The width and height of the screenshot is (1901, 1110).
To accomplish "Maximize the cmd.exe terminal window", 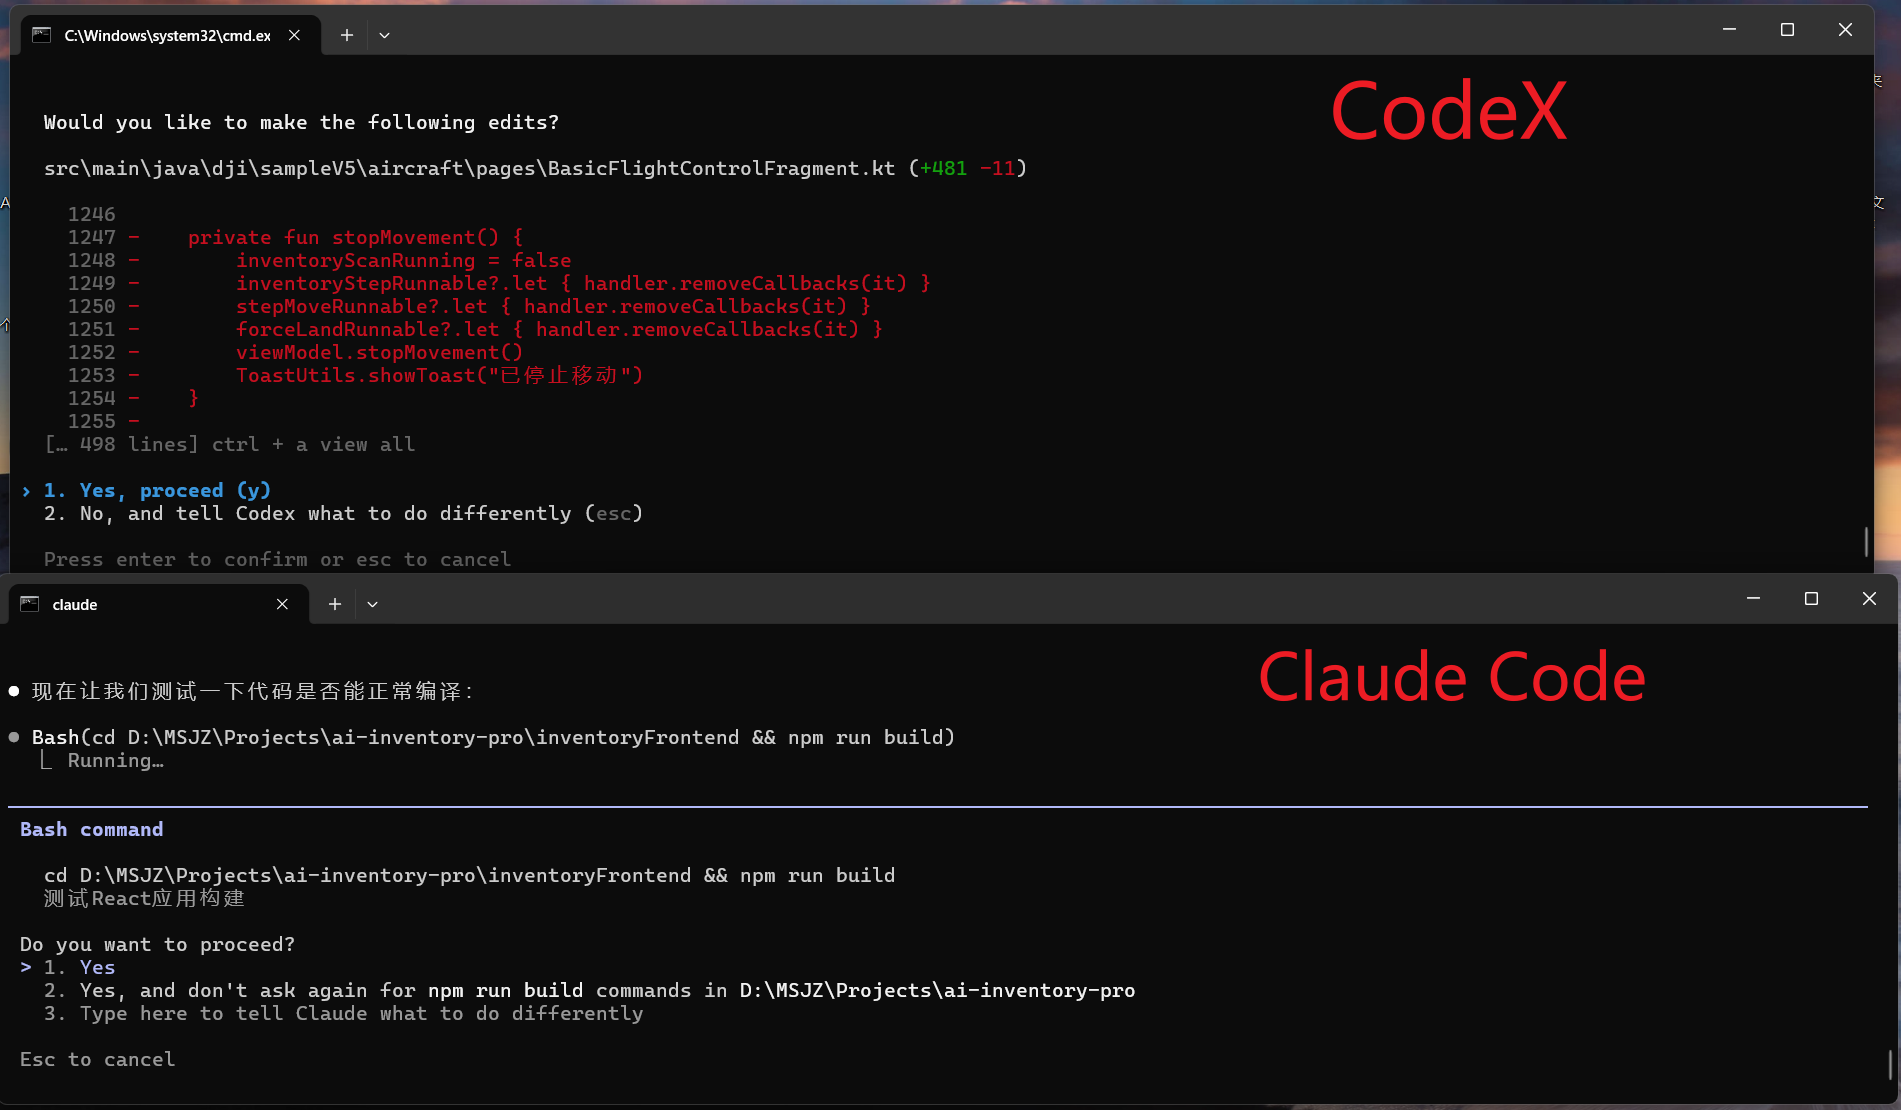I will [1787, 30].
